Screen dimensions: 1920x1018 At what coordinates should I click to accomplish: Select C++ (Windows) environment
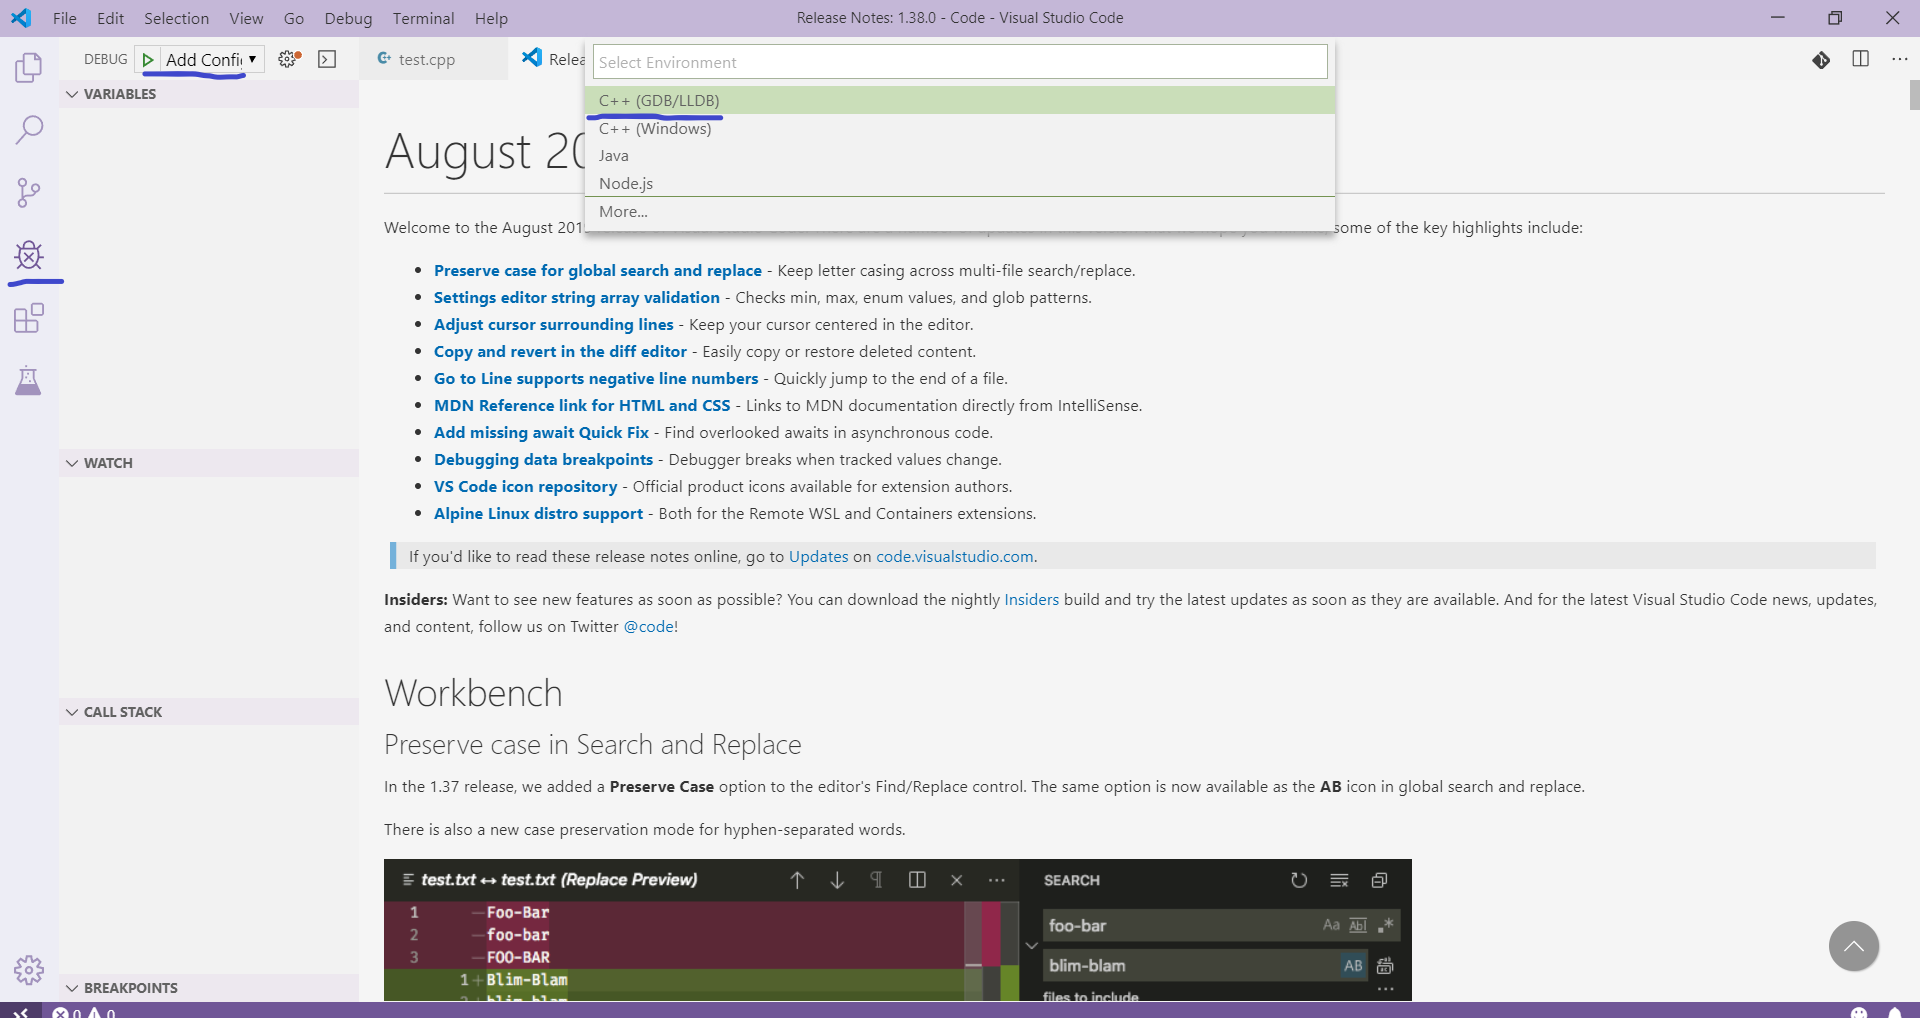click(x=960, y=128)
